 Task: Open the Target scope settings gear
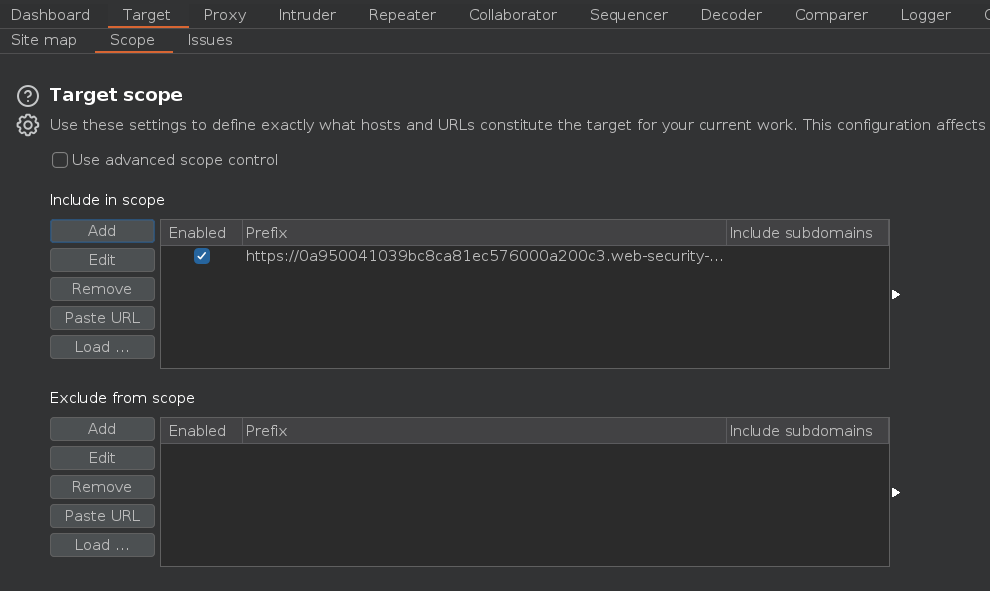(28, 125)
